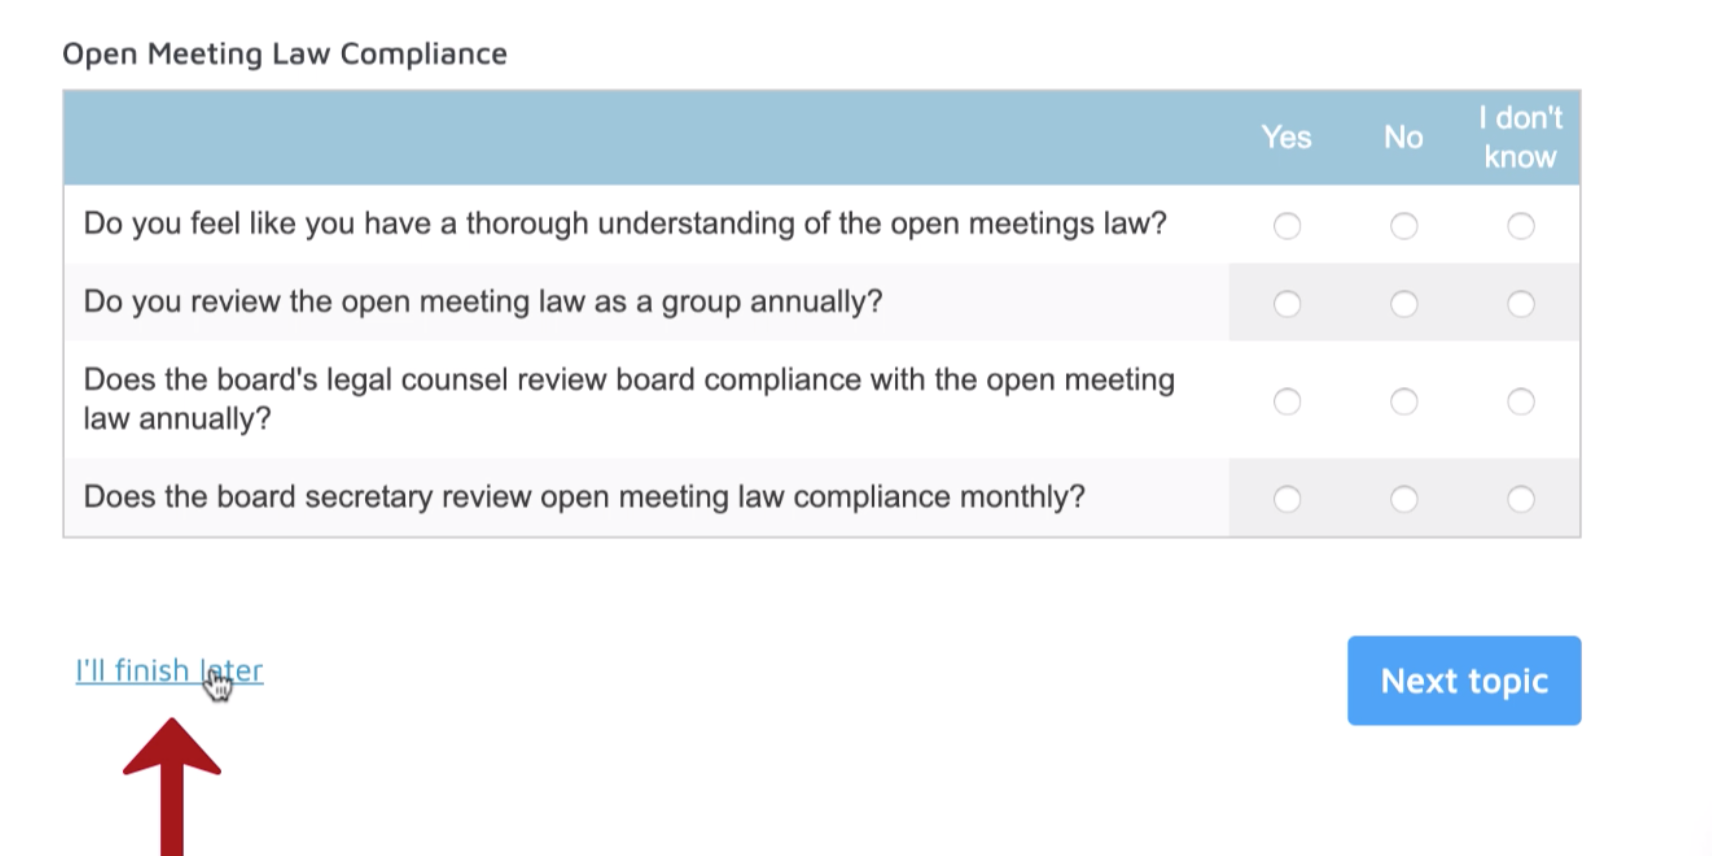This screenshot has width=1712, height=856.
Task: Select Yes for board secretary monthly review
Action: (1287, 499)
